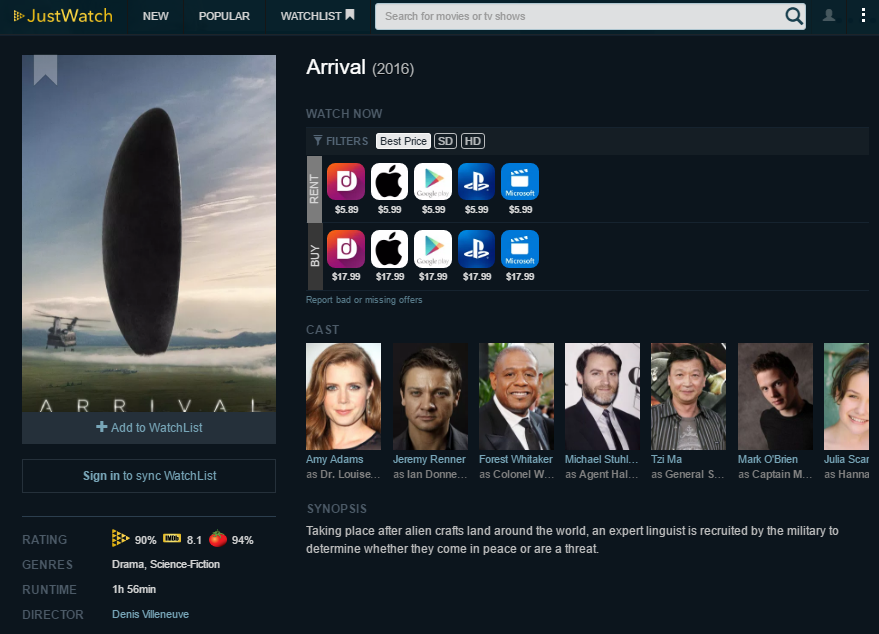Viewport: 879px width, 634px height.
Task: Rent Arrival on Microsoft Store
Action: point(520,182)
